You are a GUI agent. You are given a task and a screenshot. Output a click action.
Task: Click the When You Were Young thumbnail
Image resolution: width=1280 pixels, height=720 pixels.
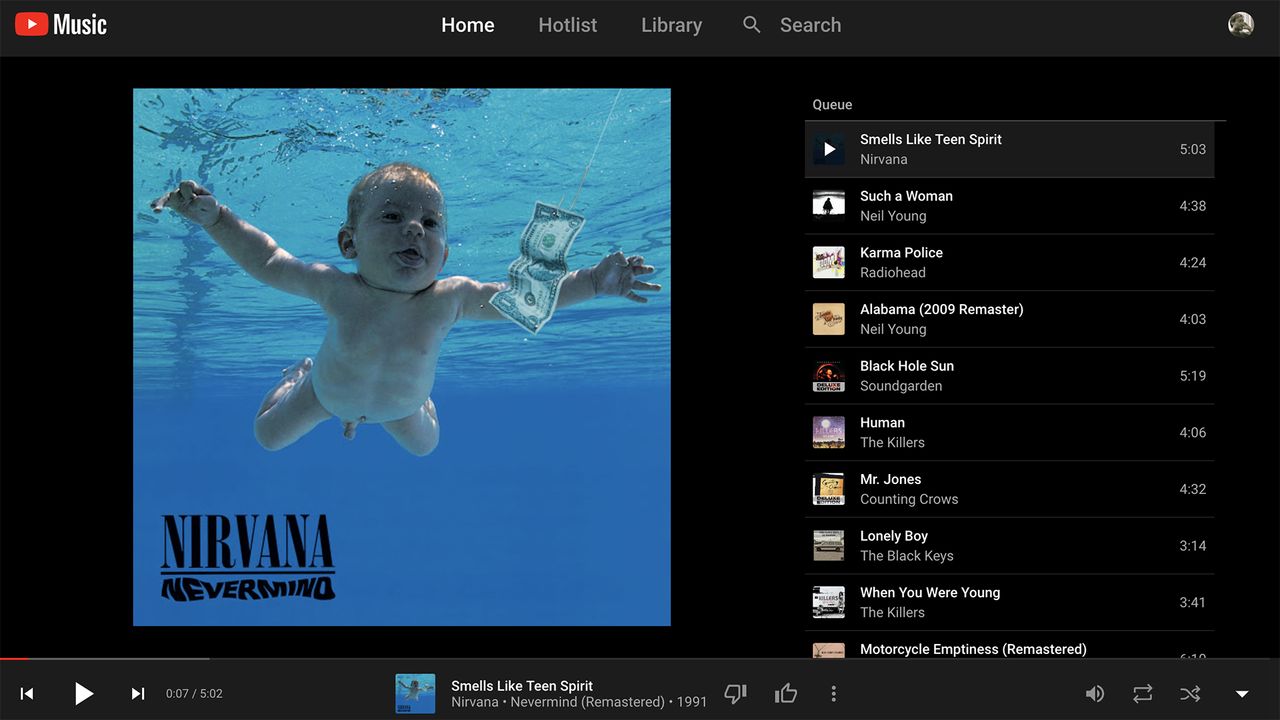point(829,602)
